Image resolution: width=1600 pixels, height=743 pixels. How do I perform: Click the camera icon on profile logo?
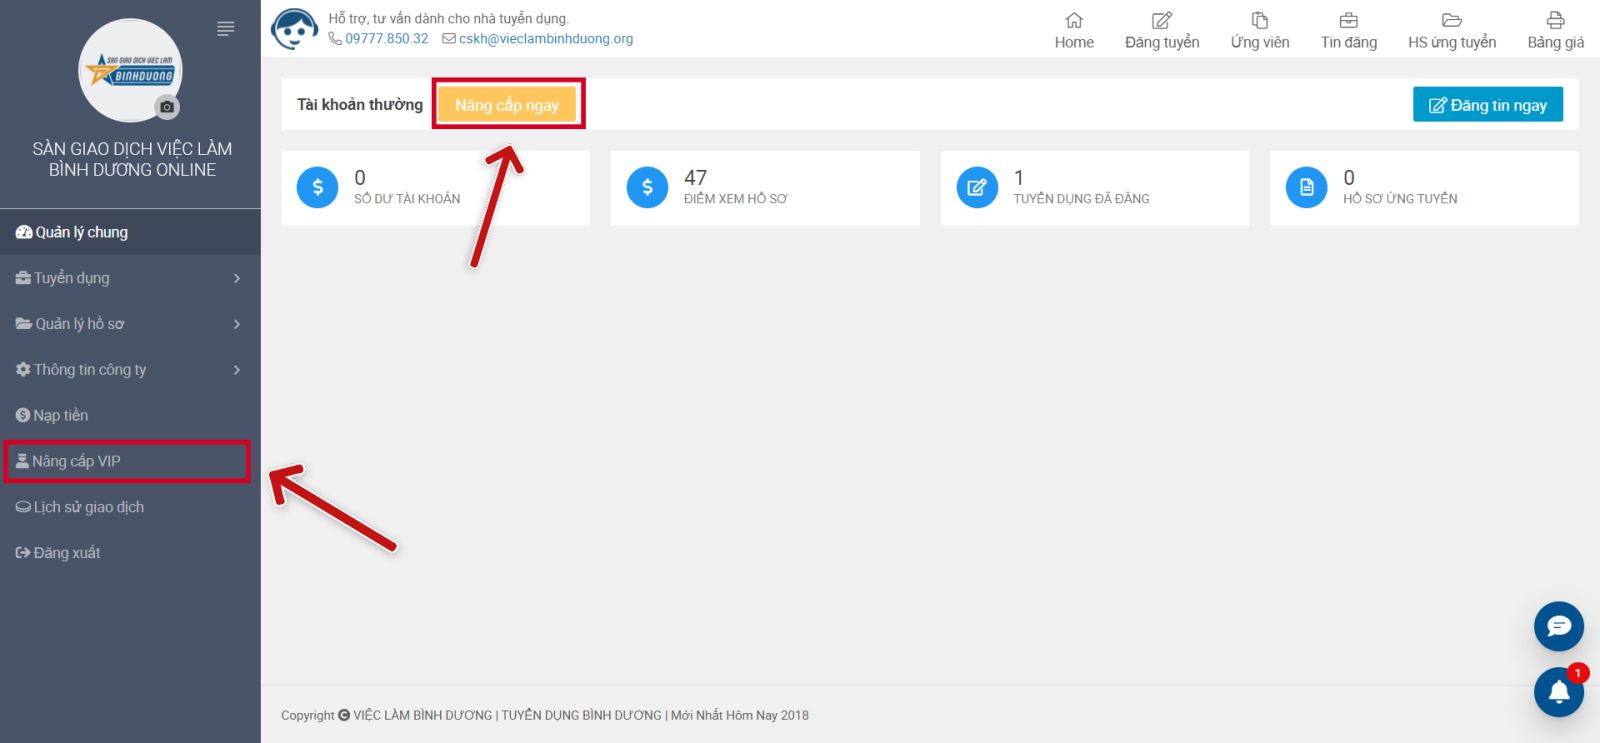pos(167,107)
